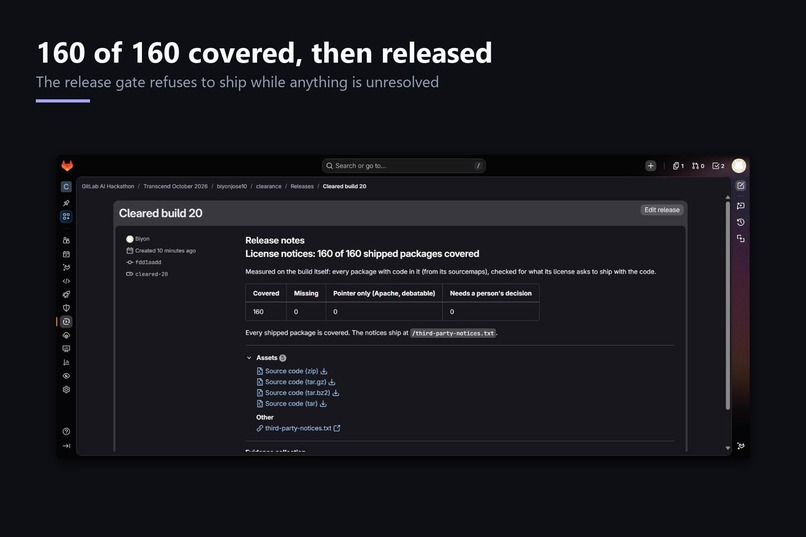The height and width of the screenshot is (537, 806).
Task: Go to biyonjose10 breadcrumb
Action: click(232, 186)
